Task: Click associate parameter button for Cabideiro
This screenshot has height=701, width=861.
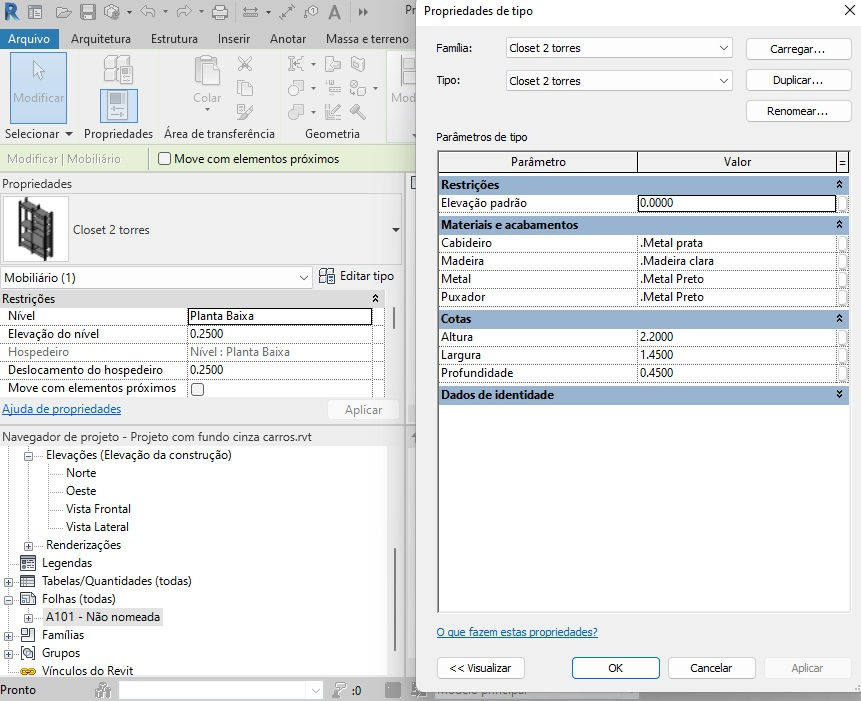Action: (x=842, y=243)
